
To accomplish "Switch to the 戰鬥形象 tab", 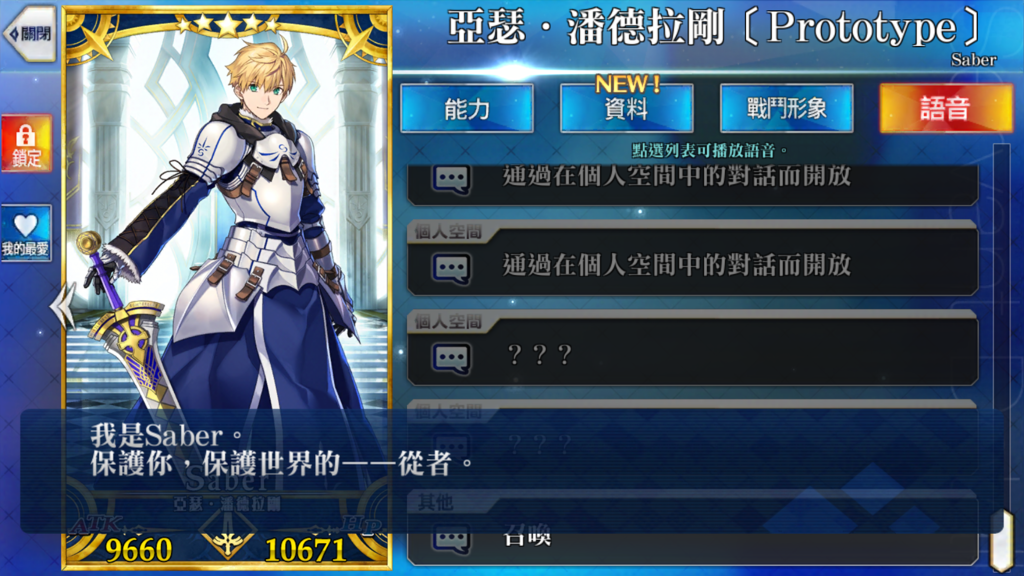I will coord(786,108).
